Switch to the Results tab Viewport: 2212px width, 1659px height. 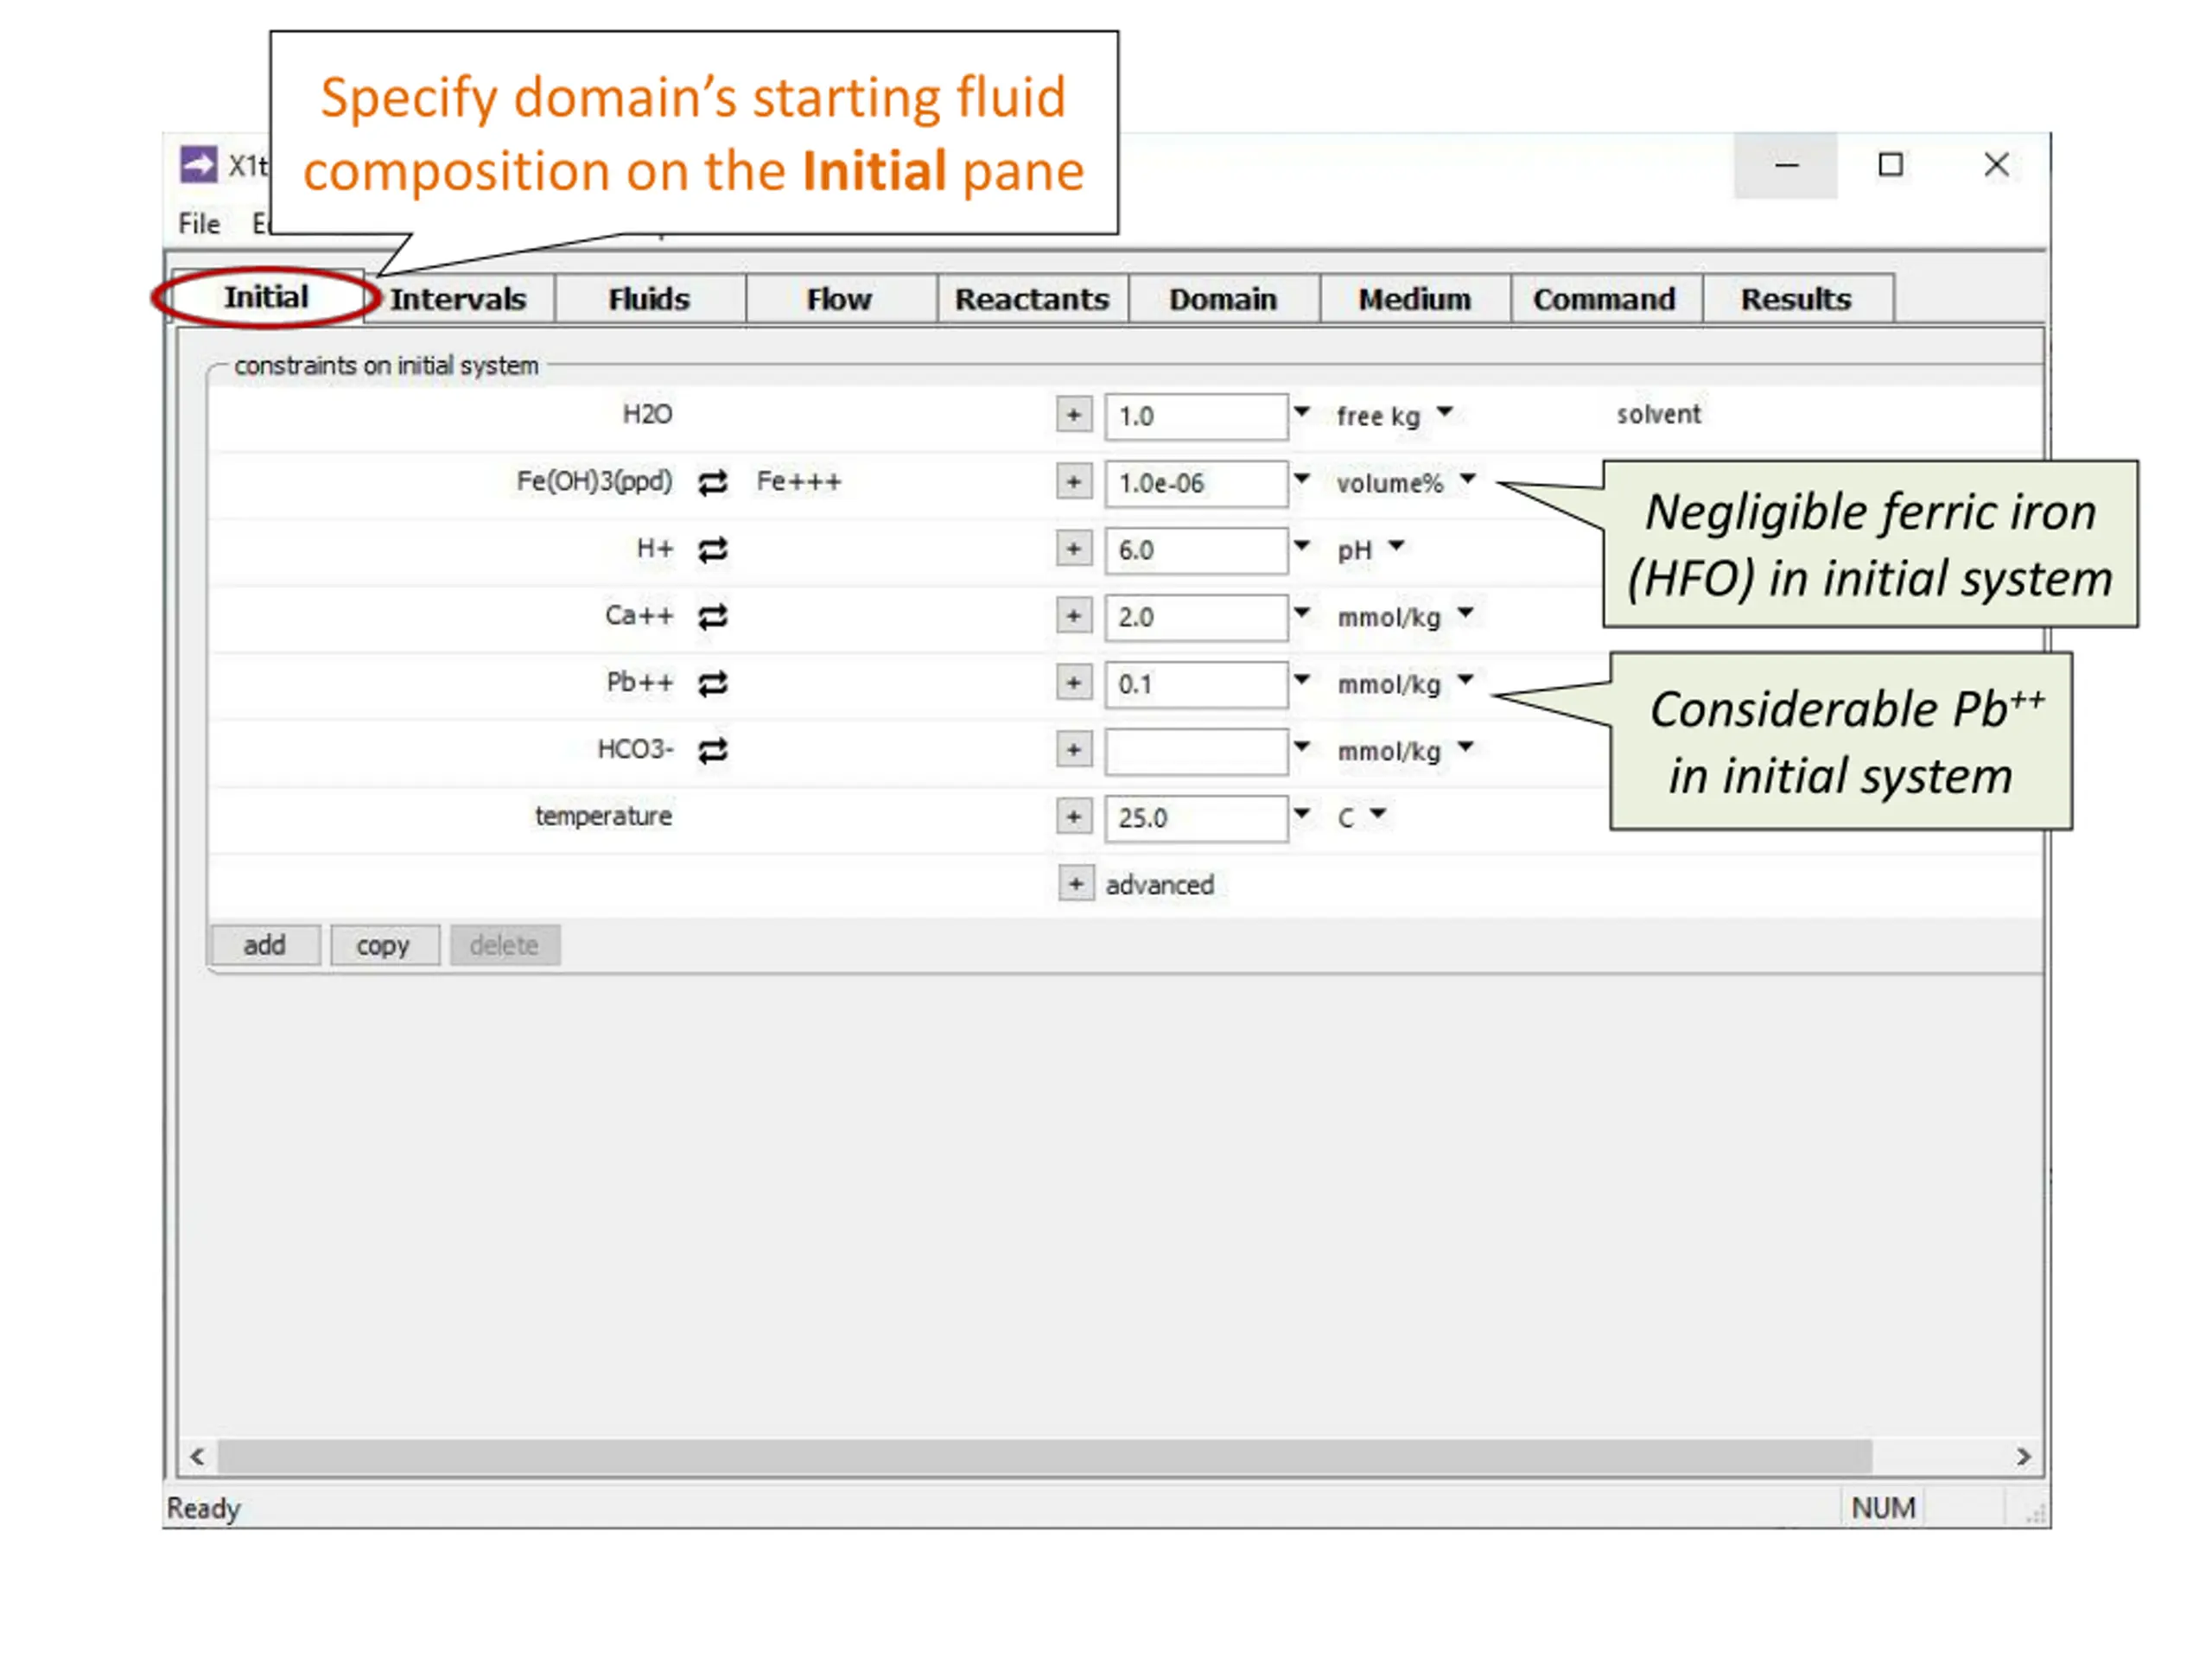[1797, 299]
